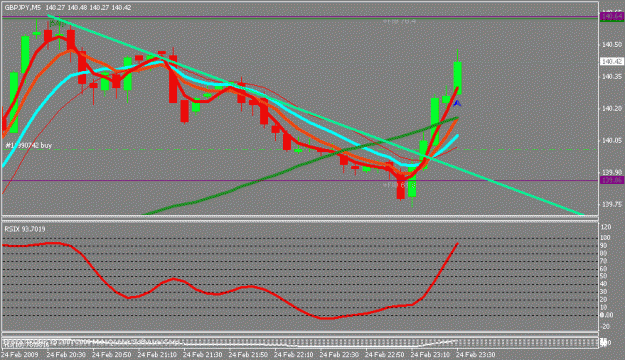Click the '24 Feb 22:10' time label

(293, 354)
